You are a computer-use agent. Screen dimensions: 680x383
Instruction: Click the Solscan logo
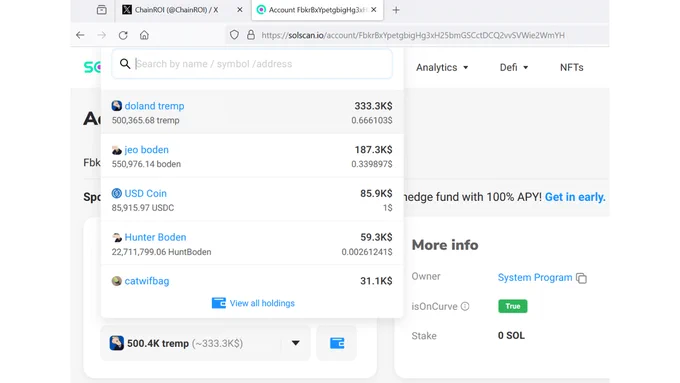pyautogui.click(x=92, y=67)
